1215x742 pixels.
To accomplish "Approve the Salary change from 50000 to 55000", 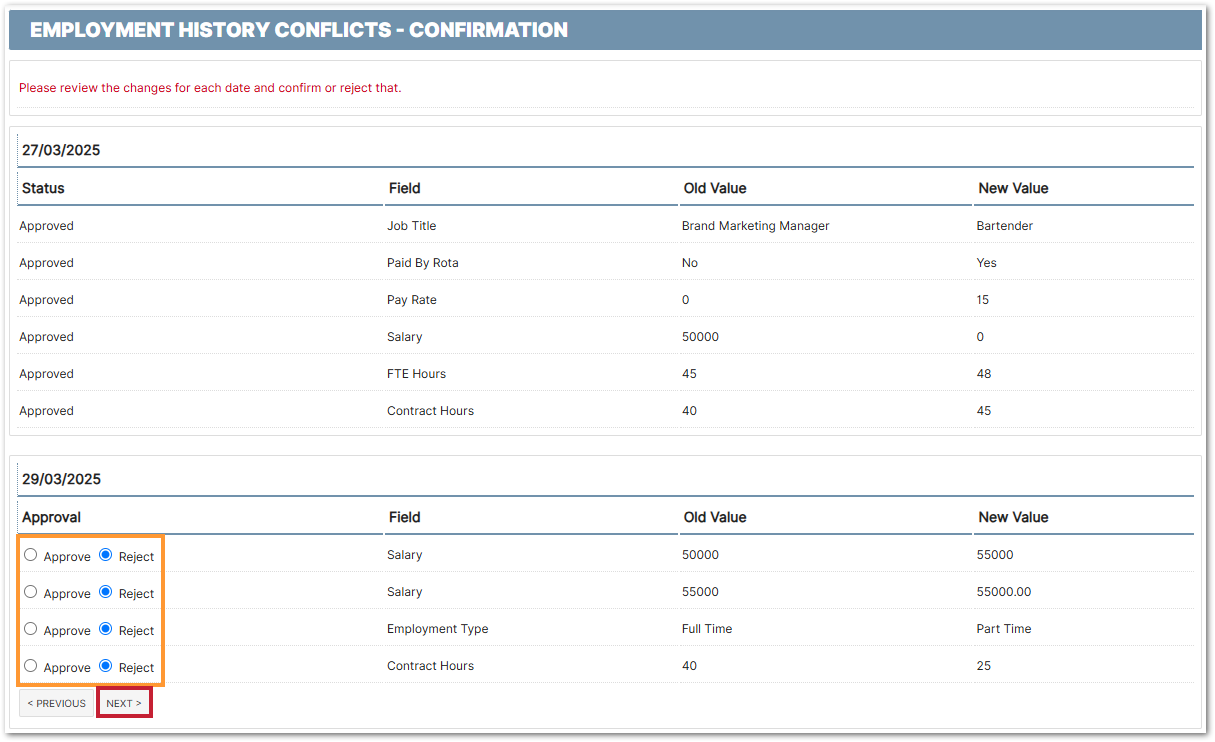I will coord(31,555).
